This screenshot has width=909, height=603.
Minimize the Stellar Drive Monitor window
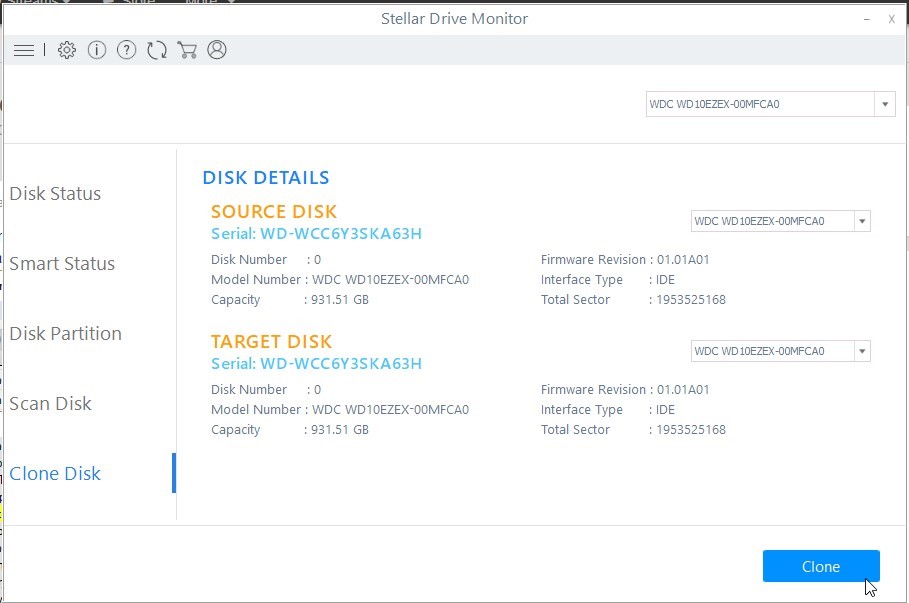[x=867, y=19]
